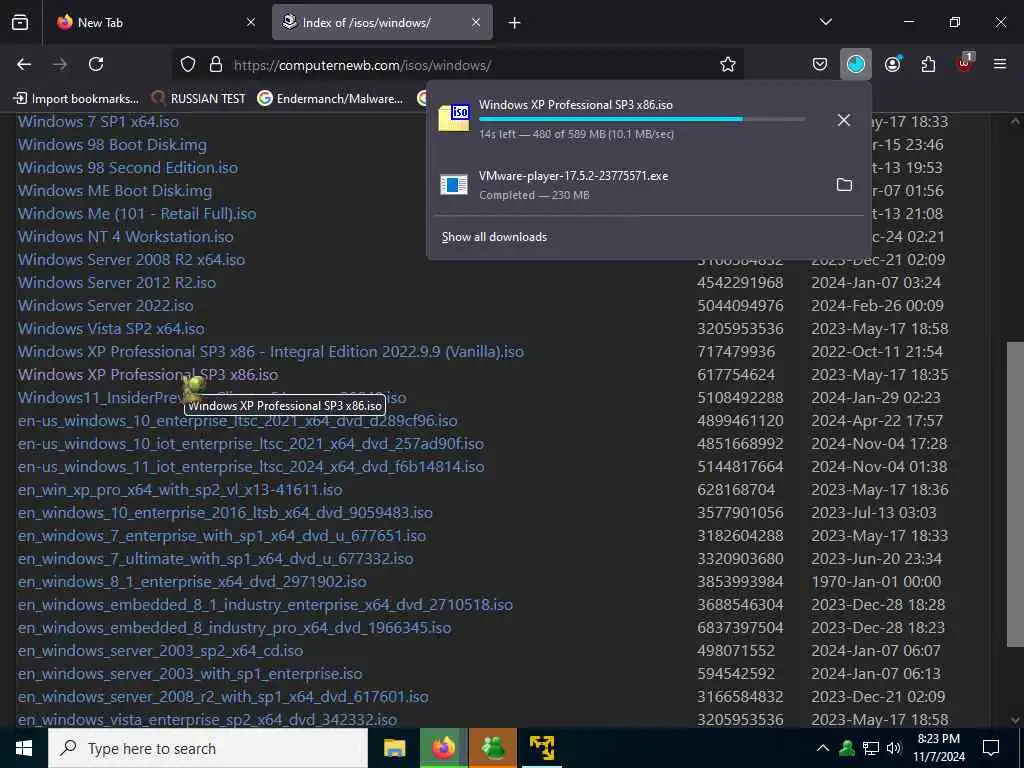Click green person tray icon
This screenshot has height=768, width=1024.
tap(847, 748)
